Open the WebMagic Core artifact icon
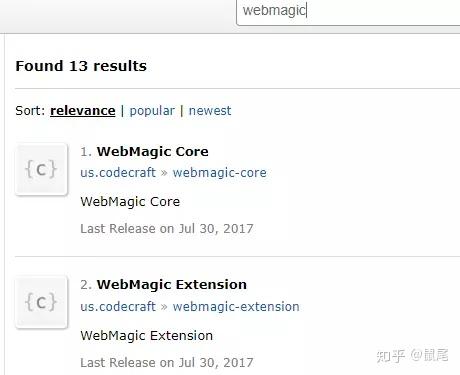 click(41, 169)
